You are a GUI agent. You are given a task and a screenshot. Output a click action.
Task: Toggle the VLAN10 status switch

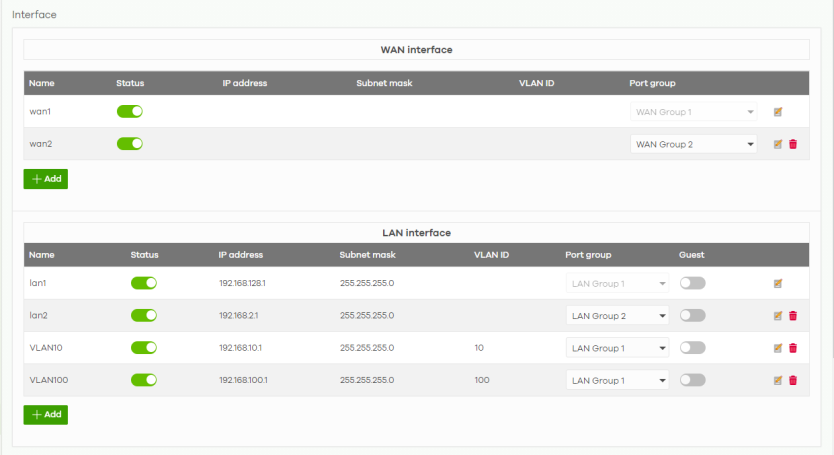[x=144, y=348]
